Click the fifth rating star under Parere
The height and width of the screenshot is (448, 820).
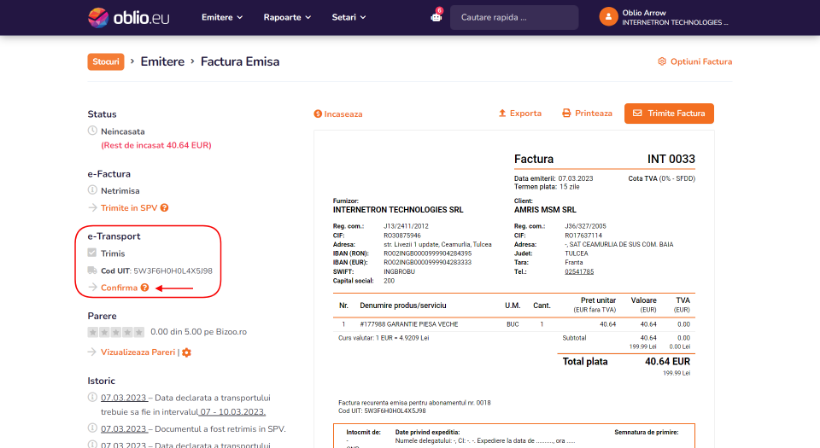139,332
